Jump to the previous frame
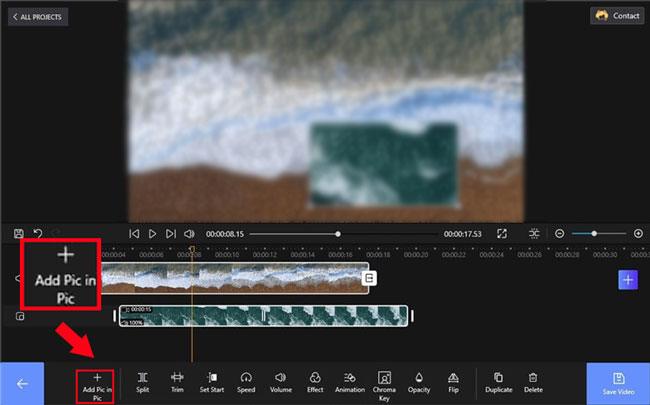Screen dimensions: 650x405 (134, 234)
